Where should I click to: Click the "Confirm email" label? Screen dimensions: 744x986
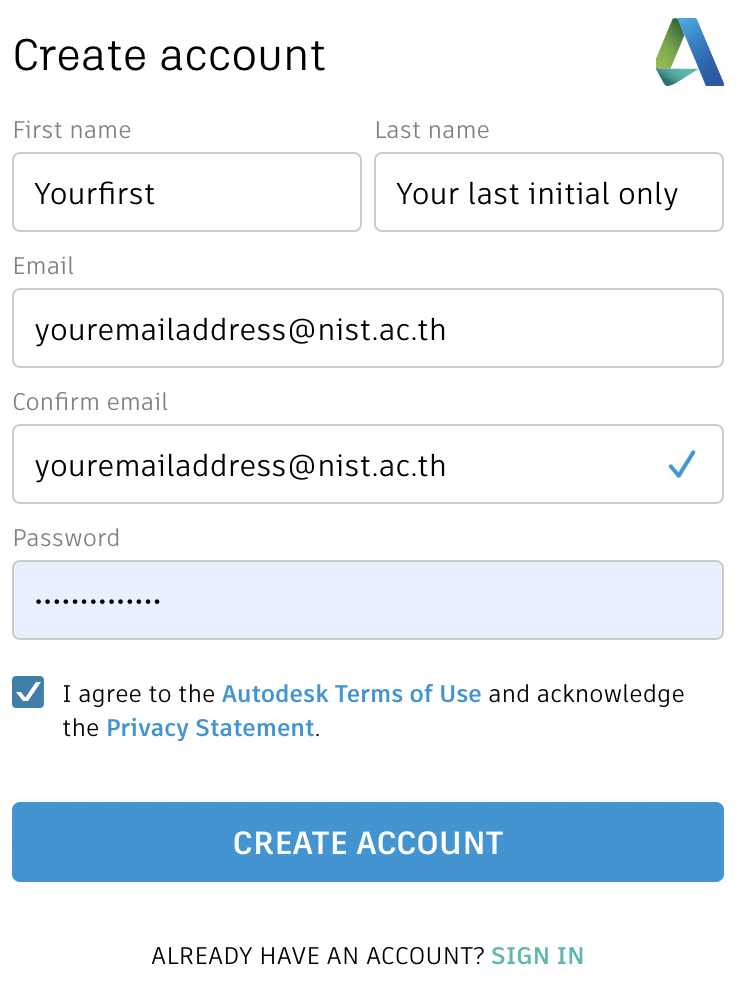coord(90,402)
